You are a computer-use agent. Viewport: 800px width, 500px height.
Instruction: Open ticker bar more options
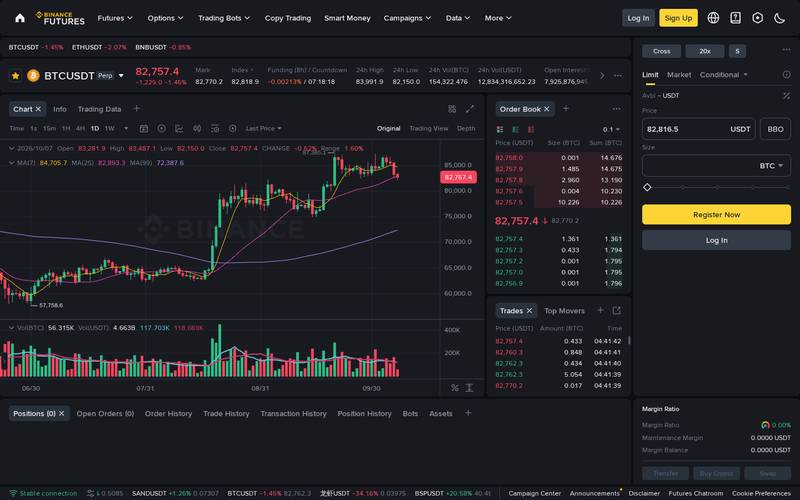click(617, 76)
